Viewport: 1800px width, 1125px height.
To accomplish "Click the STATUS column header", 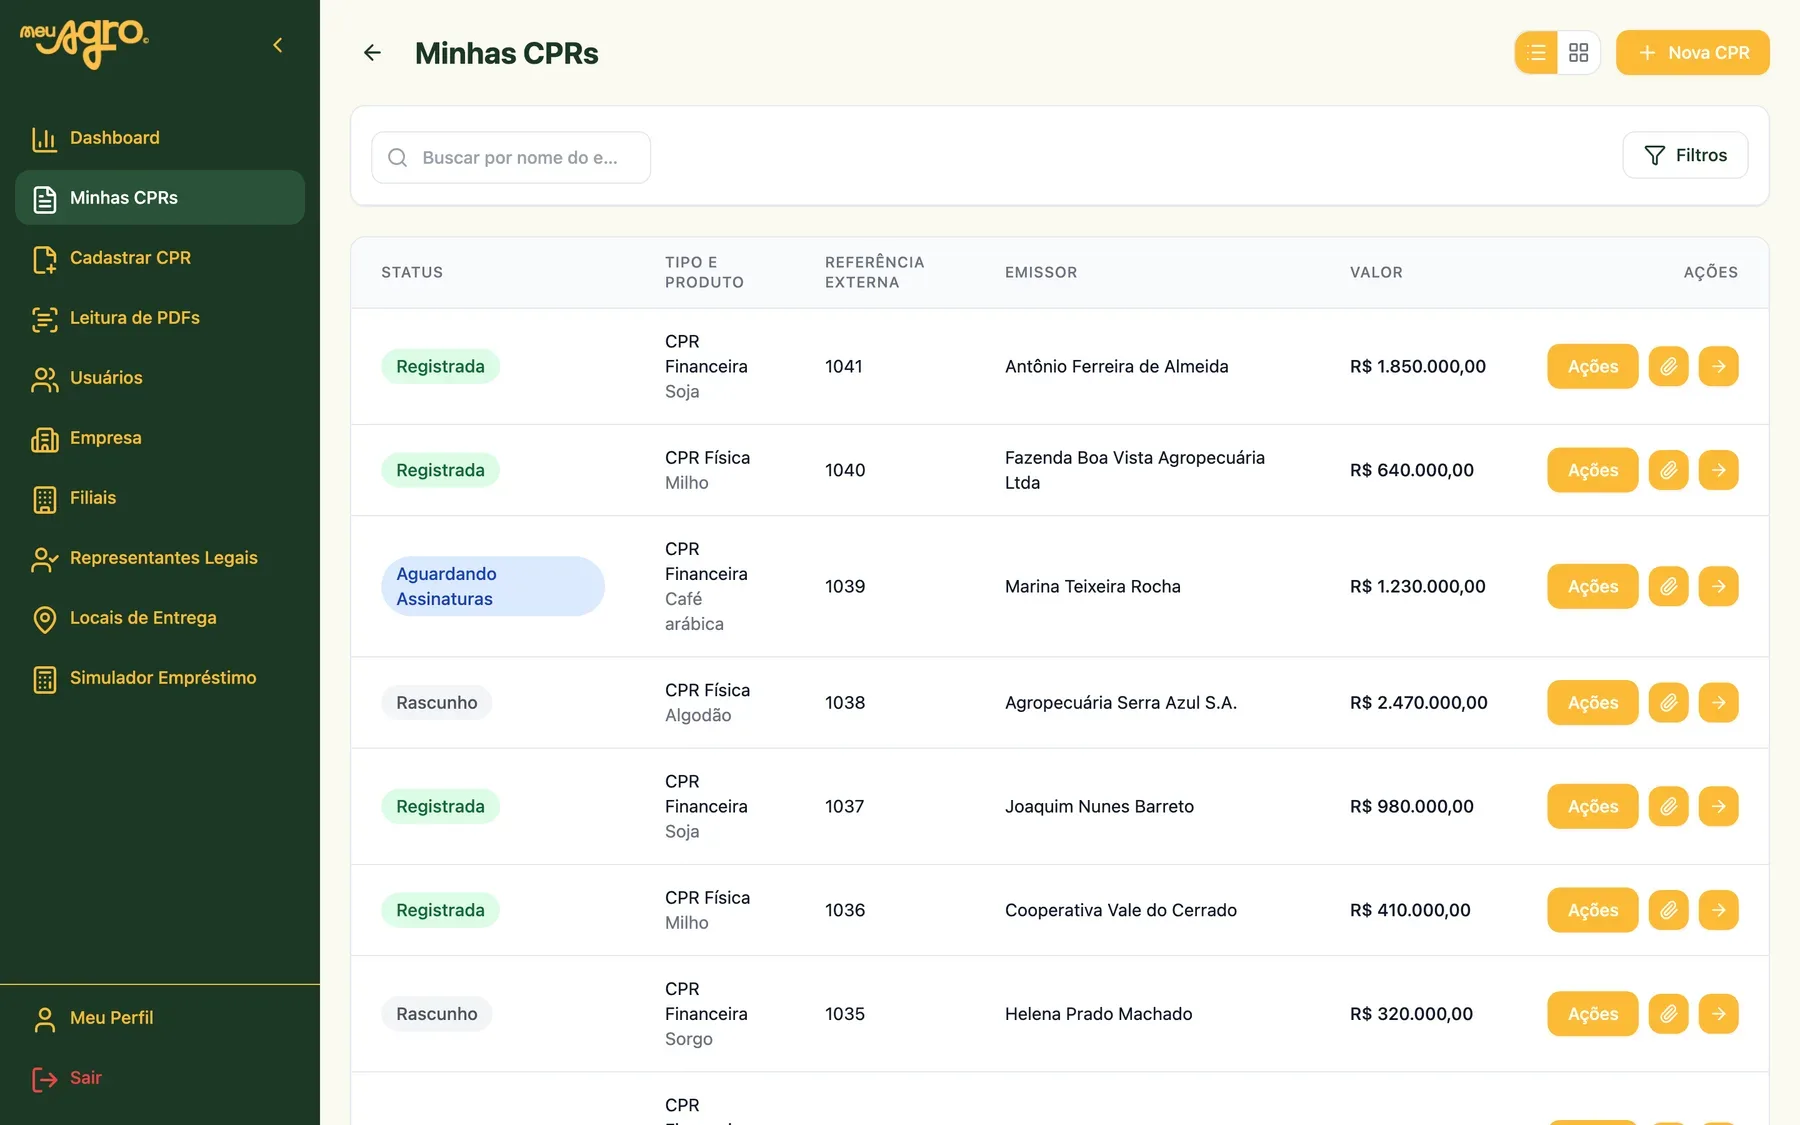I will point(412,272).
